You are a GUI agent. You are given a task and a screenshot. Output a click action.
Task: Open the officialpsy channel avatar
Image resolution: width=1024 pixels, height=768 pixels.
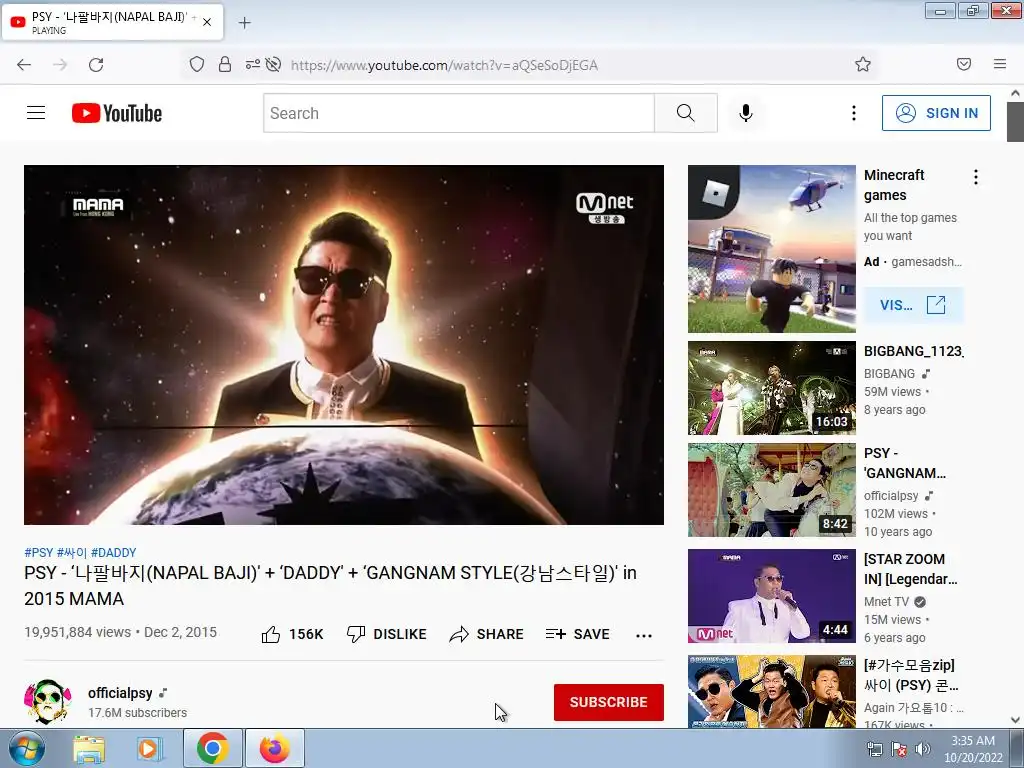48,702
